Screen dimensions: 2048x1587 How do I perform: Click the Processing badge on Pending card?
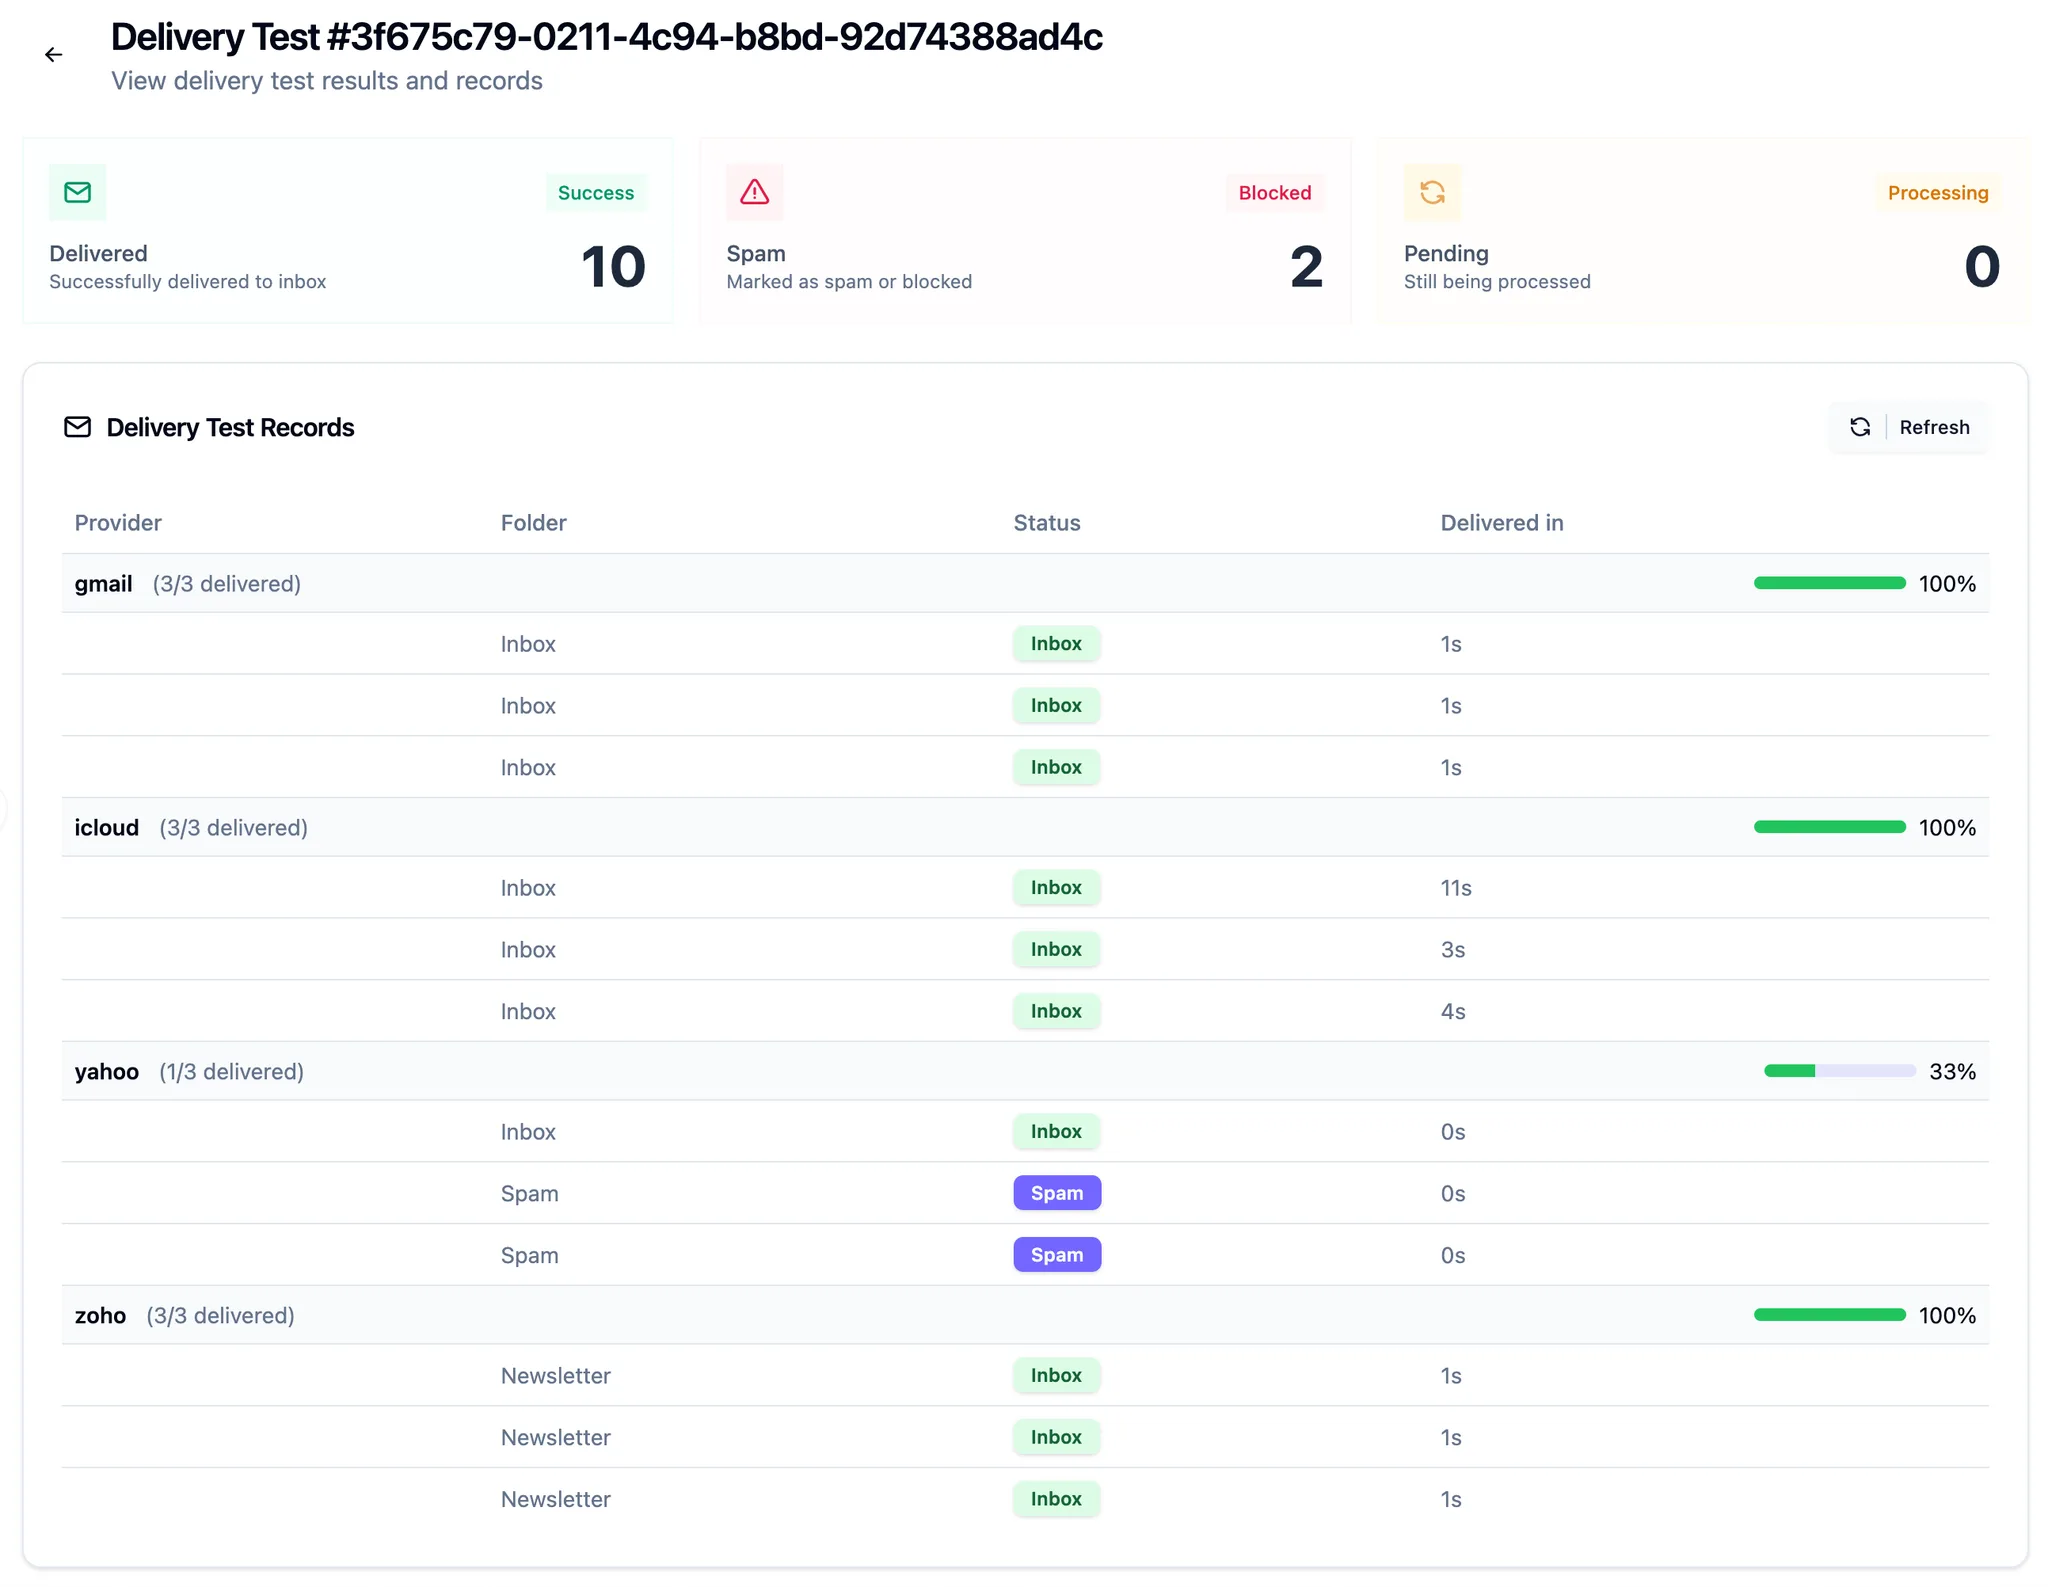pyautogui.click(x=1938, y=193)
